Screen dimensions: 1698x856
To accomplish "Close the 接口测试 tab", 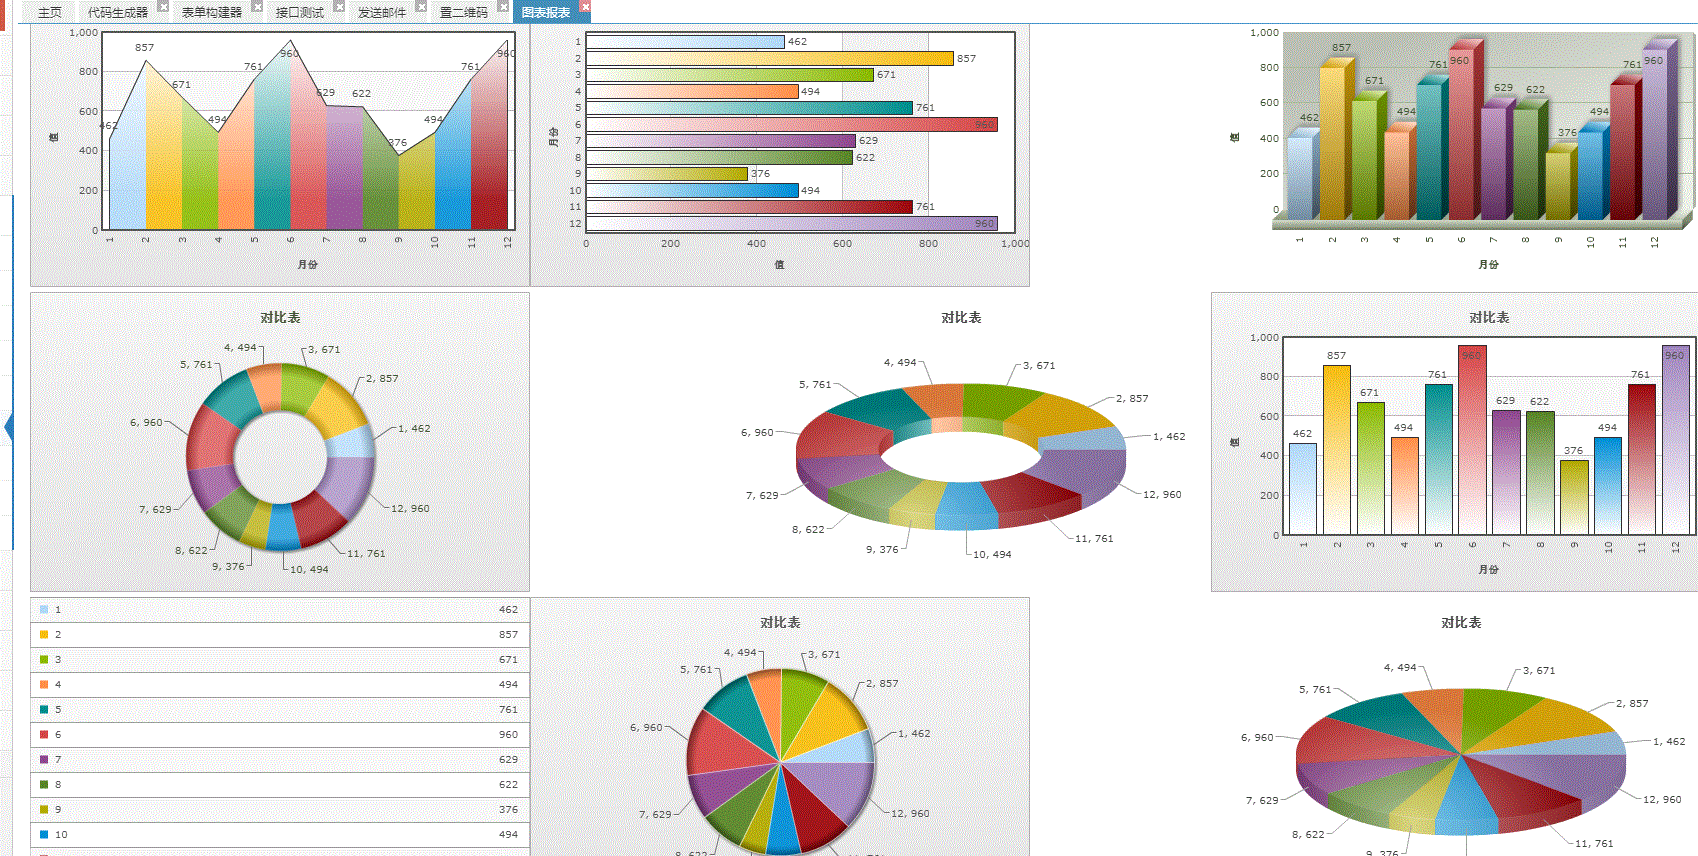I will 339,7.
